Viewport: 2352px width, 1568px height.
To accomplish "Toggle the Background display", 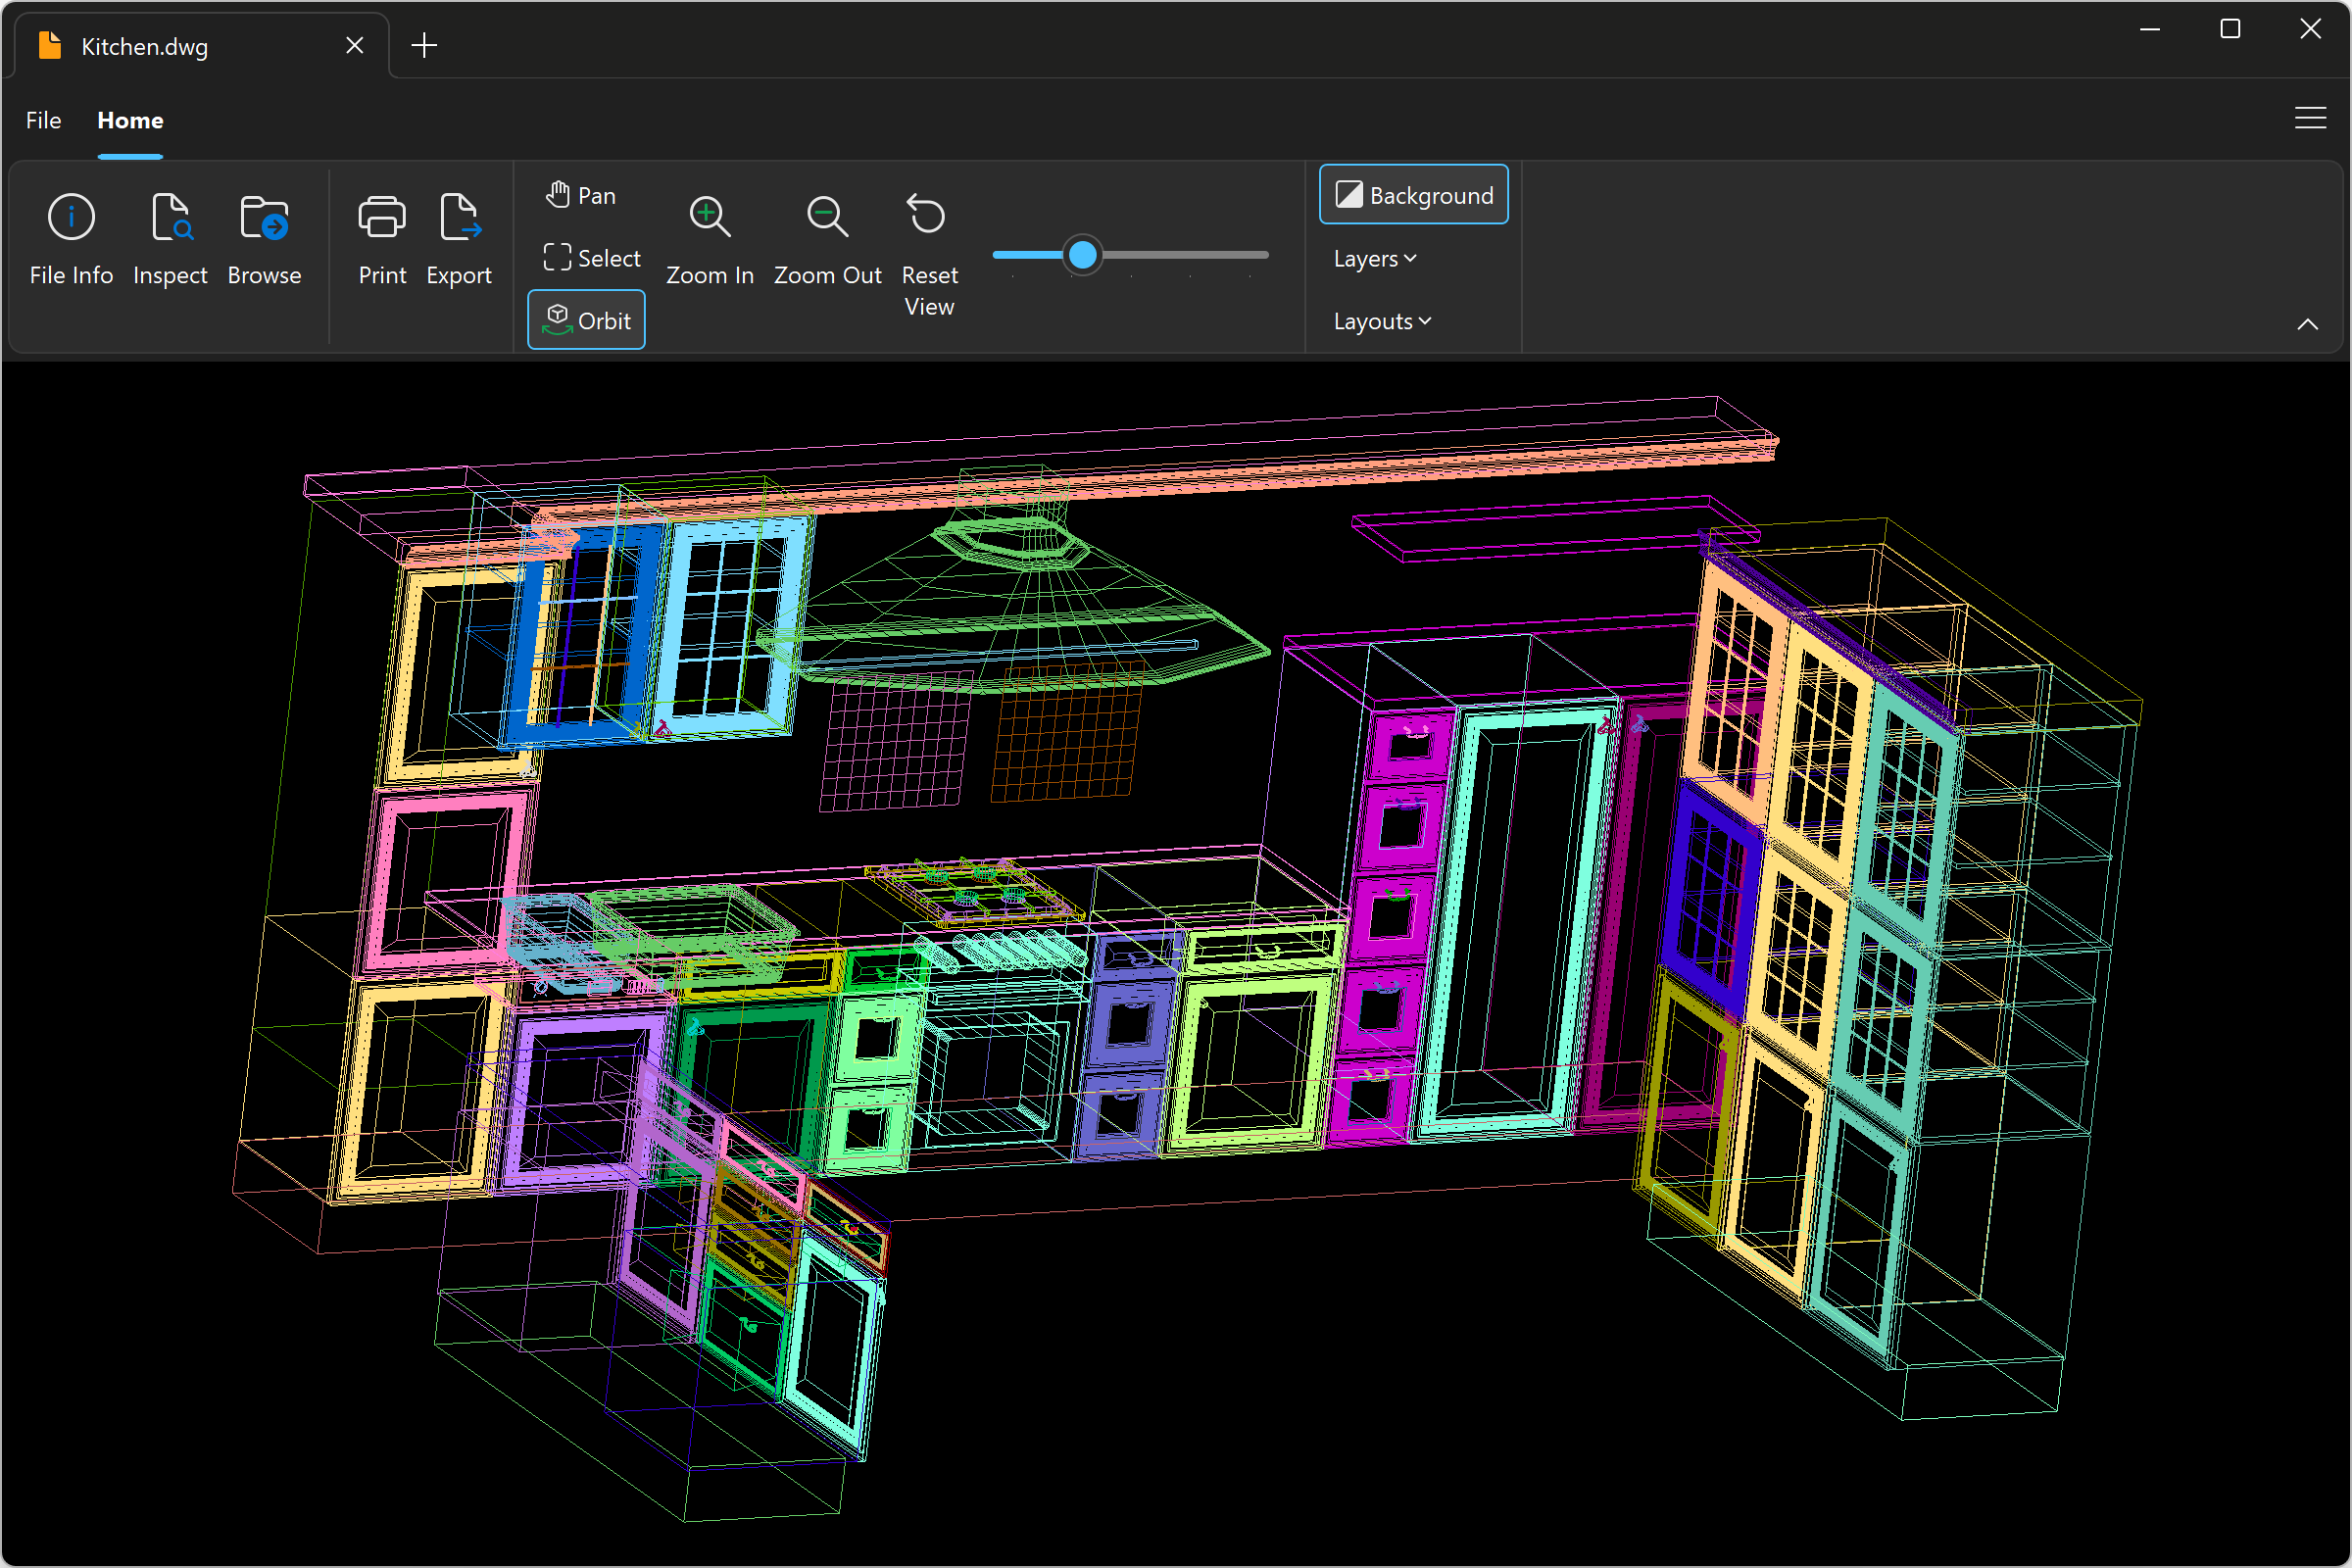I will pyautogui.click(x=1412, y=194).
